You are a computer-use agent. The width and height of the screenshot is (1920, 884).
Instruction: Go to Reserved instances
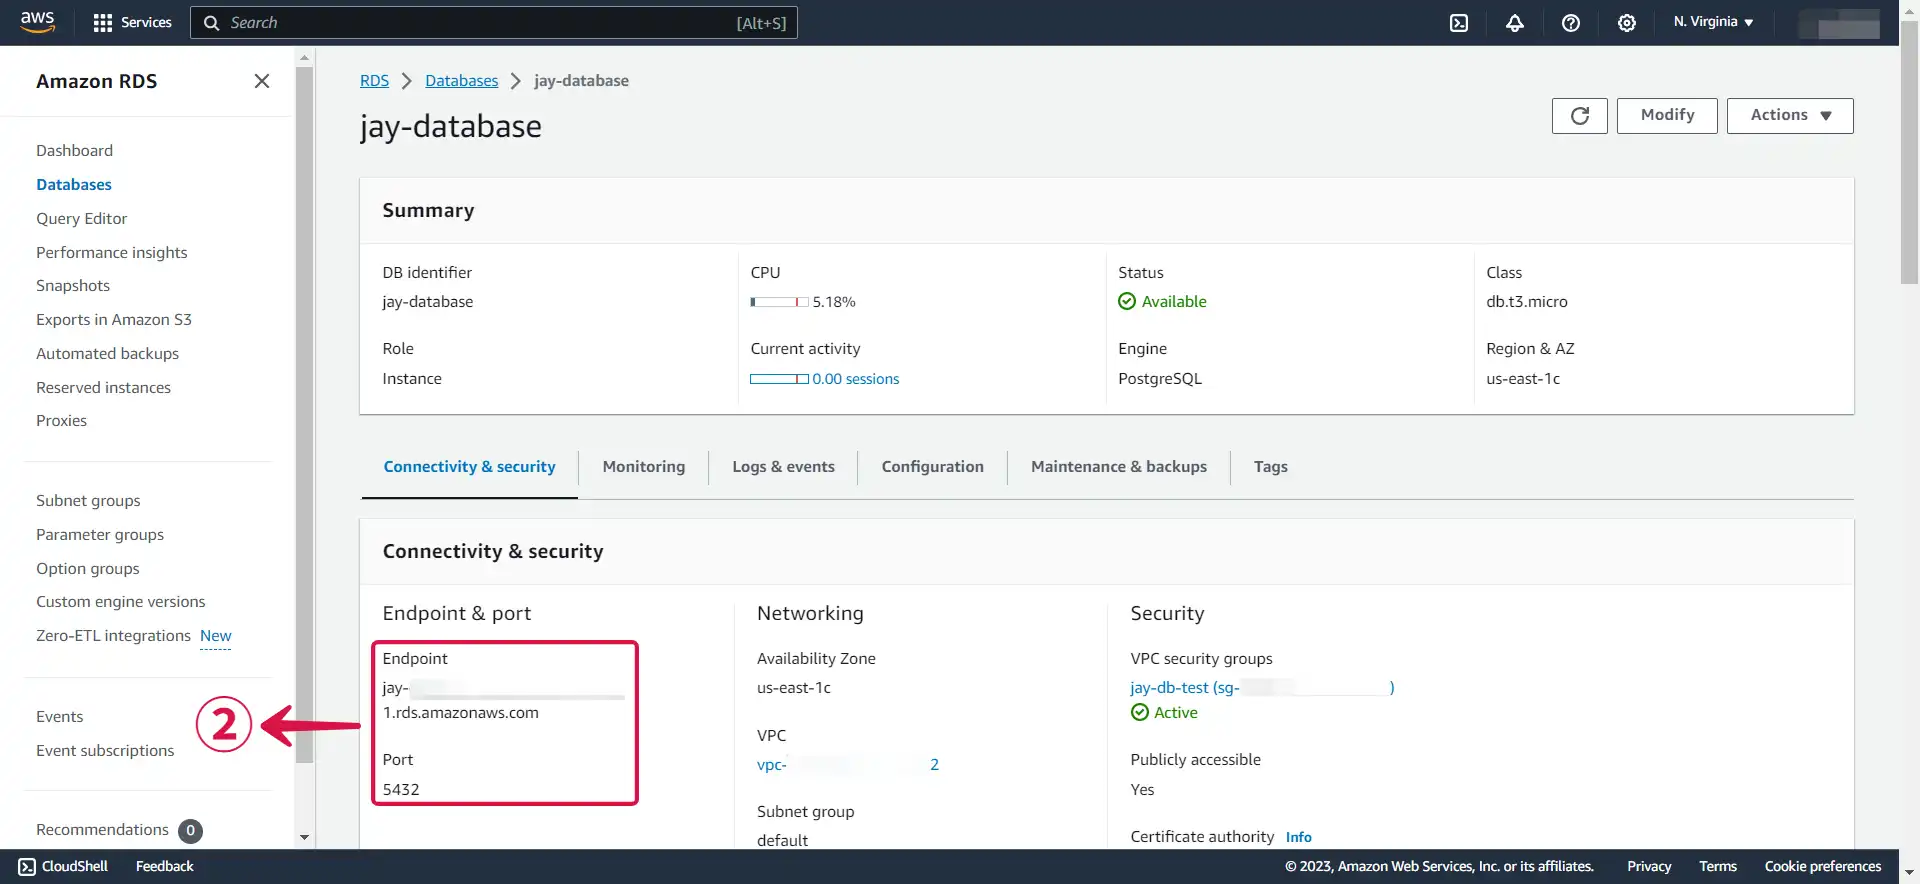coord(103,388)
